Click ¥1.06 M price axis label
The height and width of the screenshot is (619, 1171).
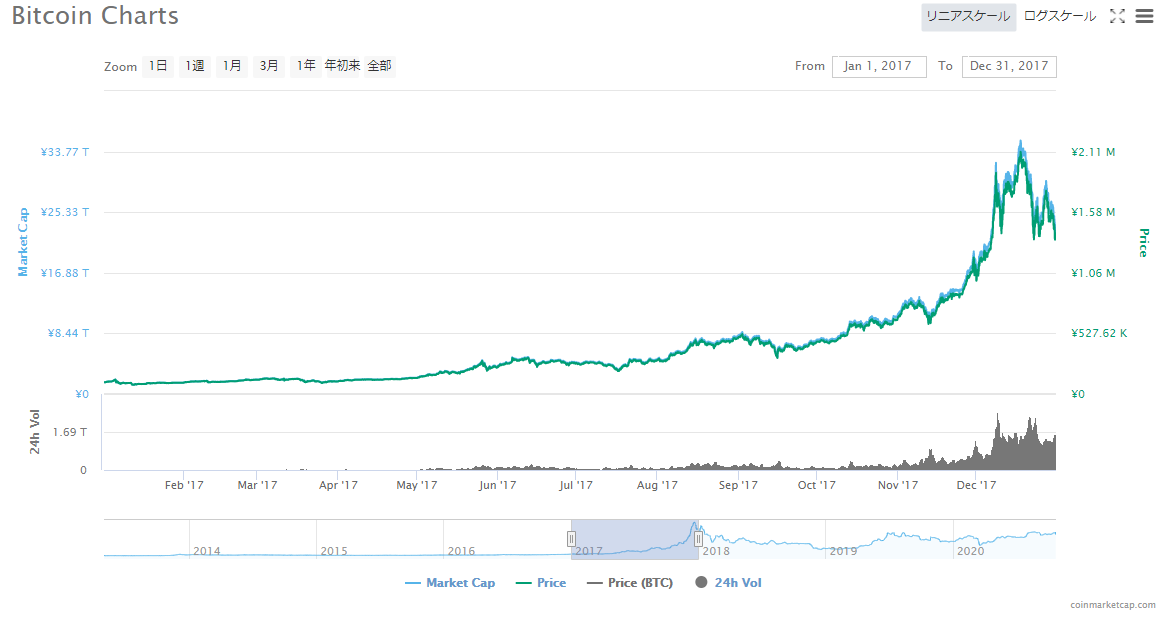click(1093, 273)
